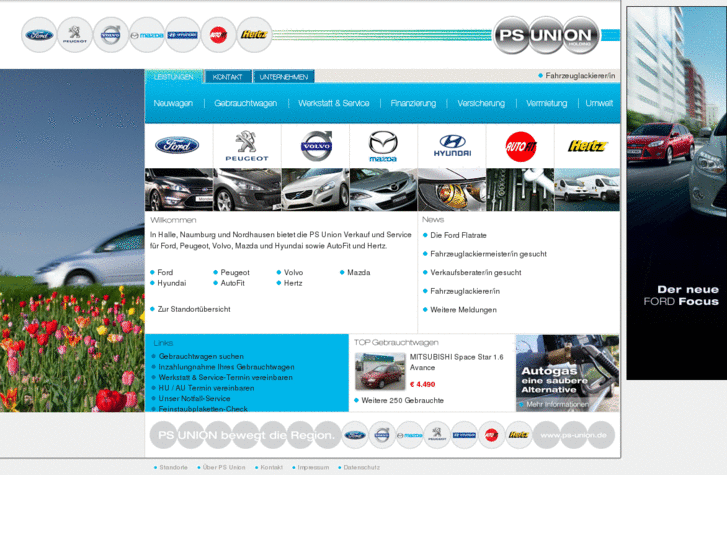Go to Neuwagen in the navigation bar
The width and height of the screenshot is (727, 545).
click(173, 103)
